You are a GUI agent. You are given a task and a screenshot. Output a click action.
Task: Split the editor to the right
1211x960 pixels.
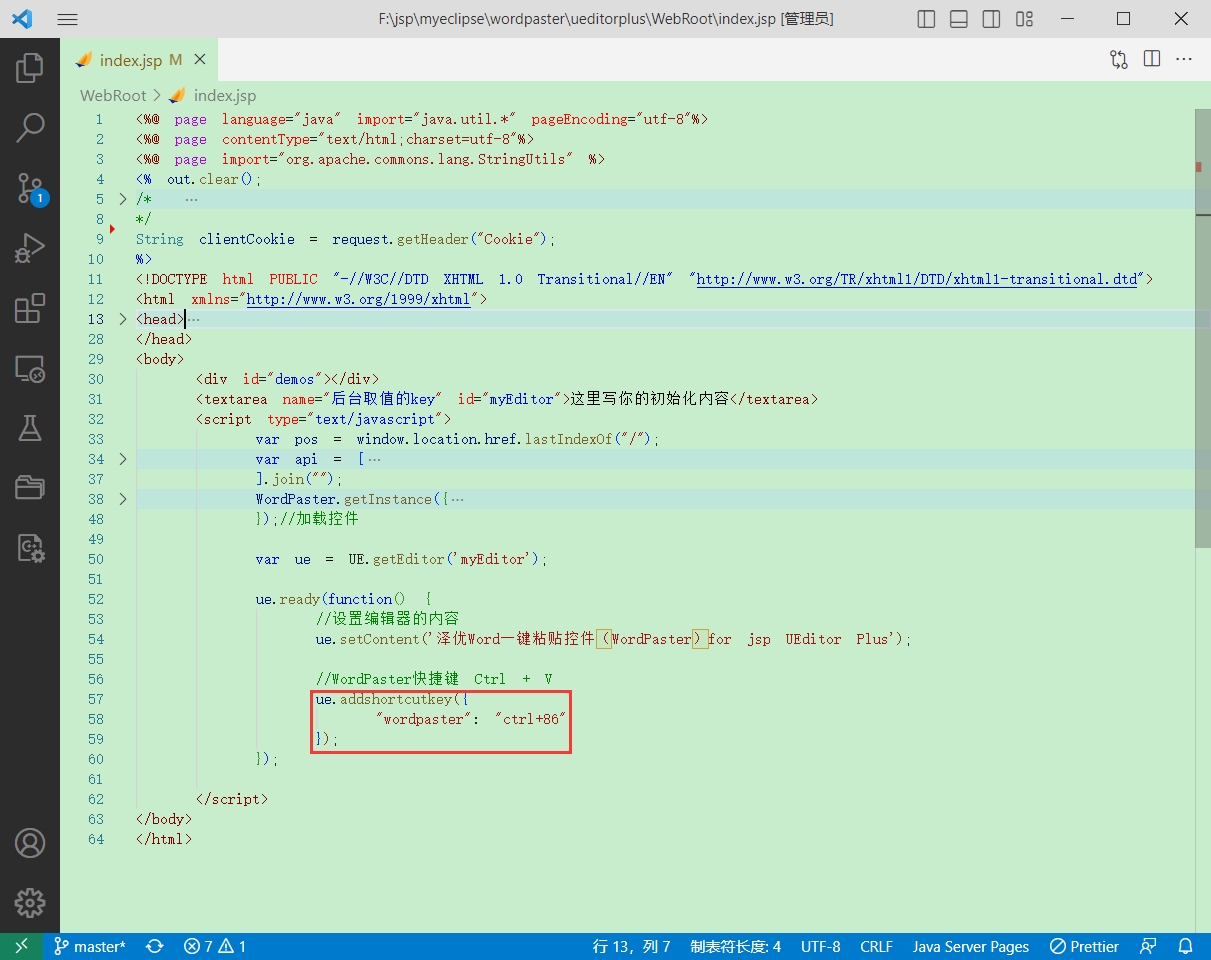coord(1152,60)
